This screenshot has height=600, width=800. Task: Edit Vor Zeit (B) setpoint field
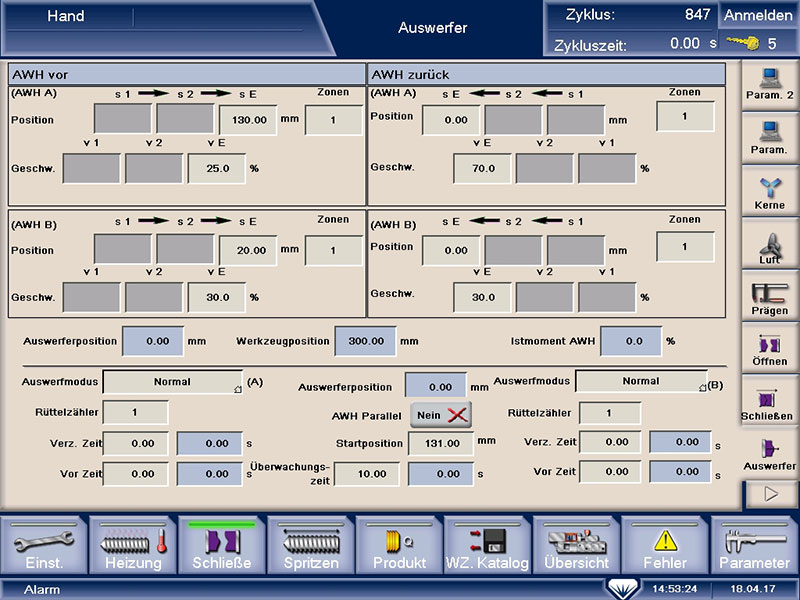(x=610, y=471)
